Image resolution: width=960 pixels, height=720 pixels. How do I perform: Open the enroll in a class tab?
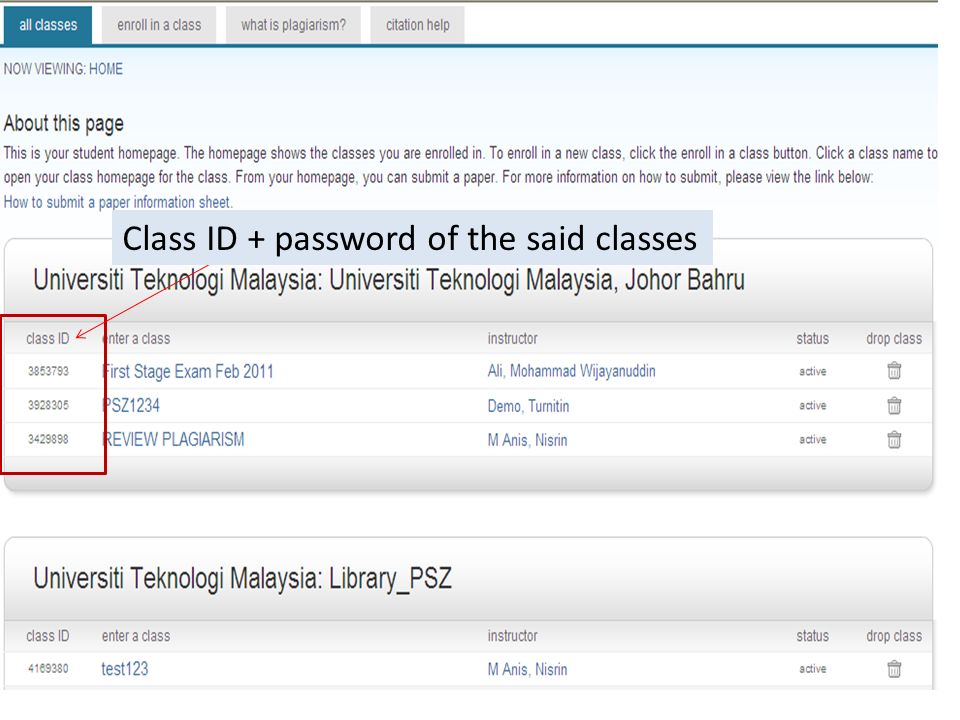click(x=159, y=25)
